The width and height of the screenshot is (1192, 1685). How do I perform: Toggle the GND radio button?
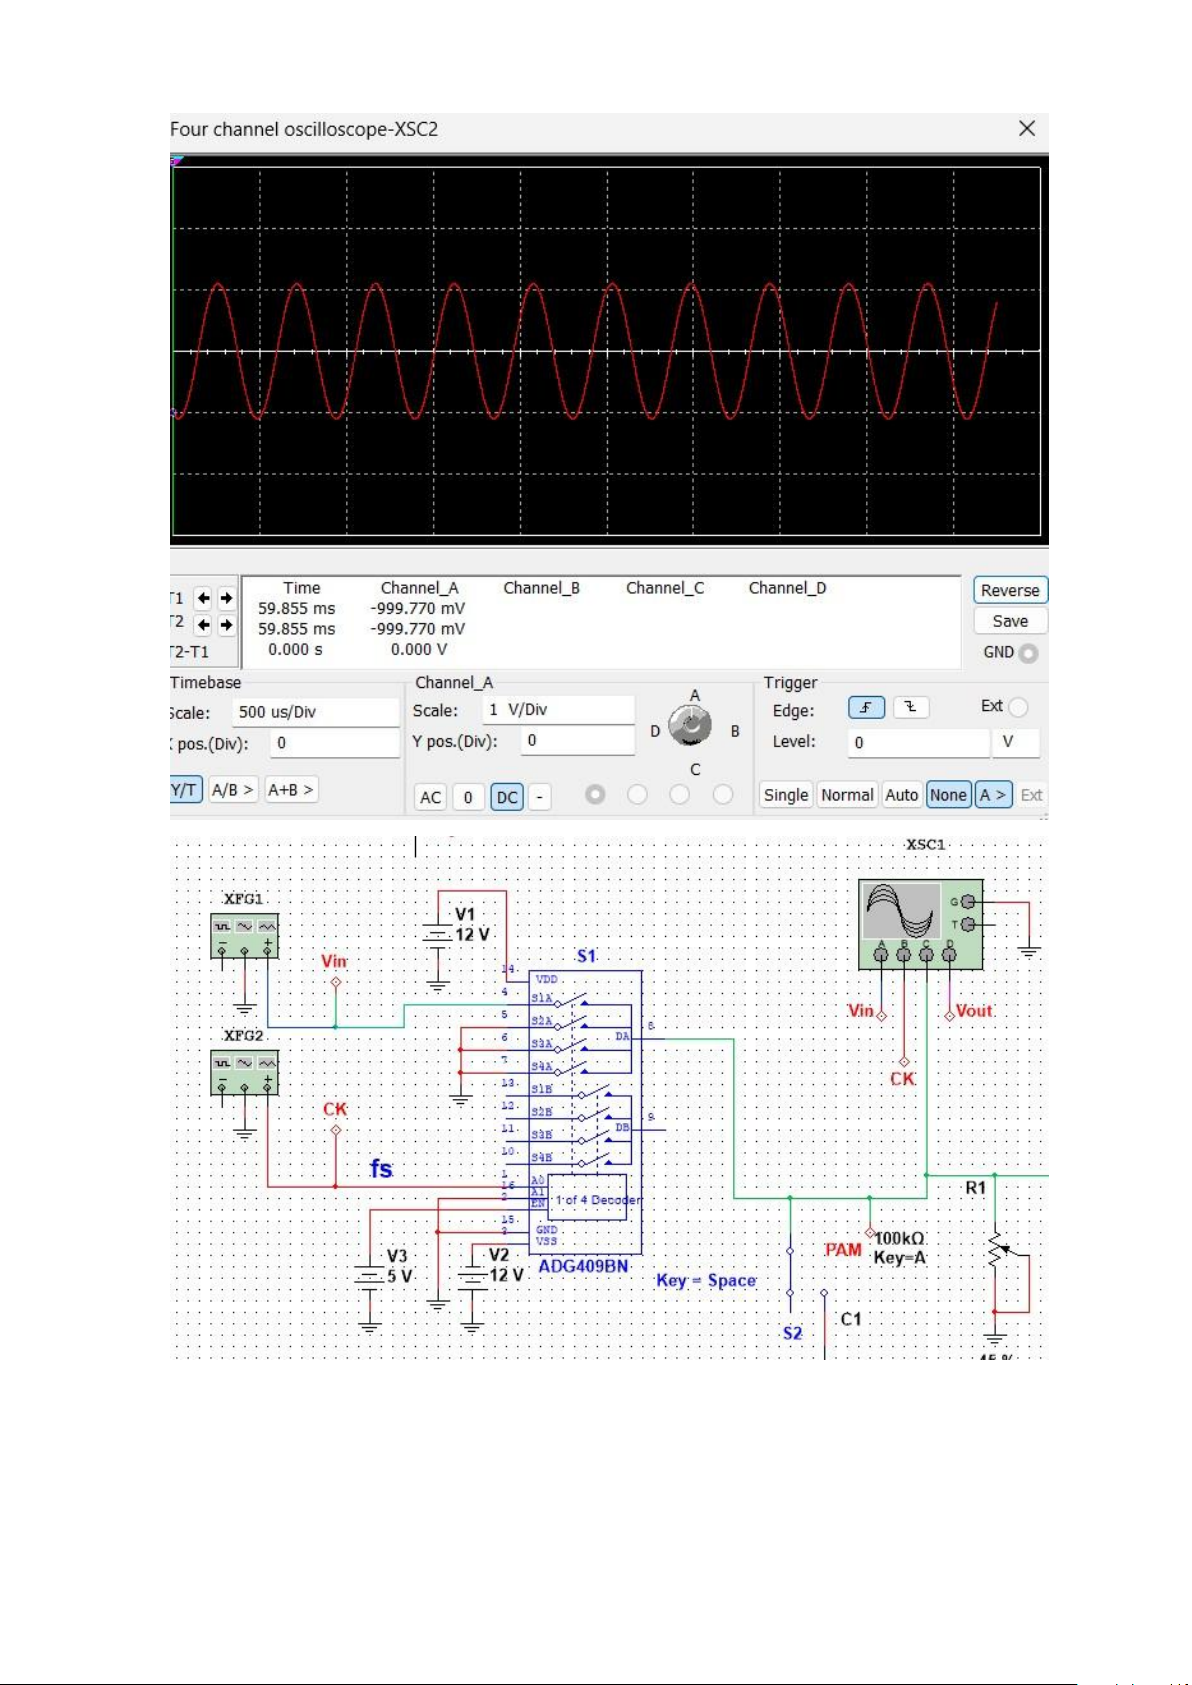[1028, 653]
